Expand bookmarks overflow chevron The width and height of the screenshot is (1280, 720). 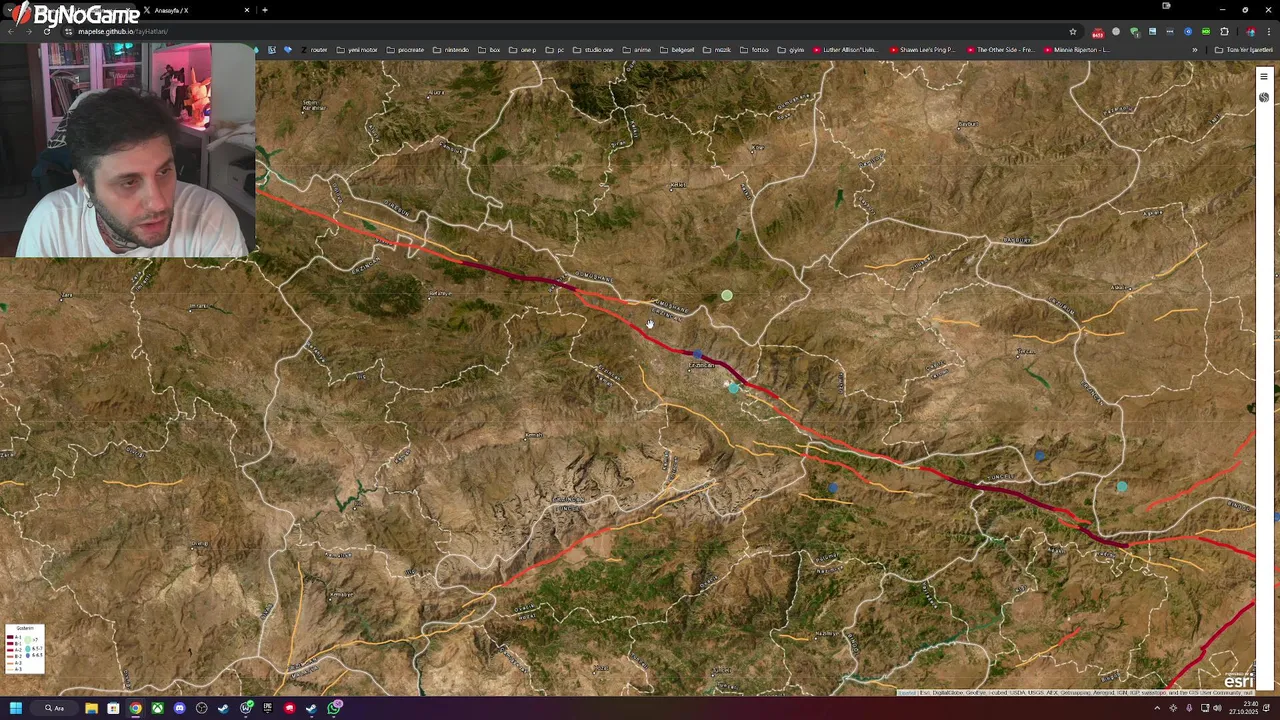click(1194, 50)
